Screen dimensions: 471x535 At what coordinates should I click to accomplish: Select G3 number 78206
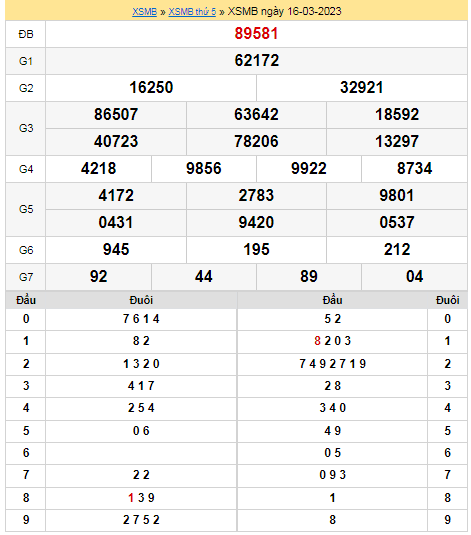(256, 141)
